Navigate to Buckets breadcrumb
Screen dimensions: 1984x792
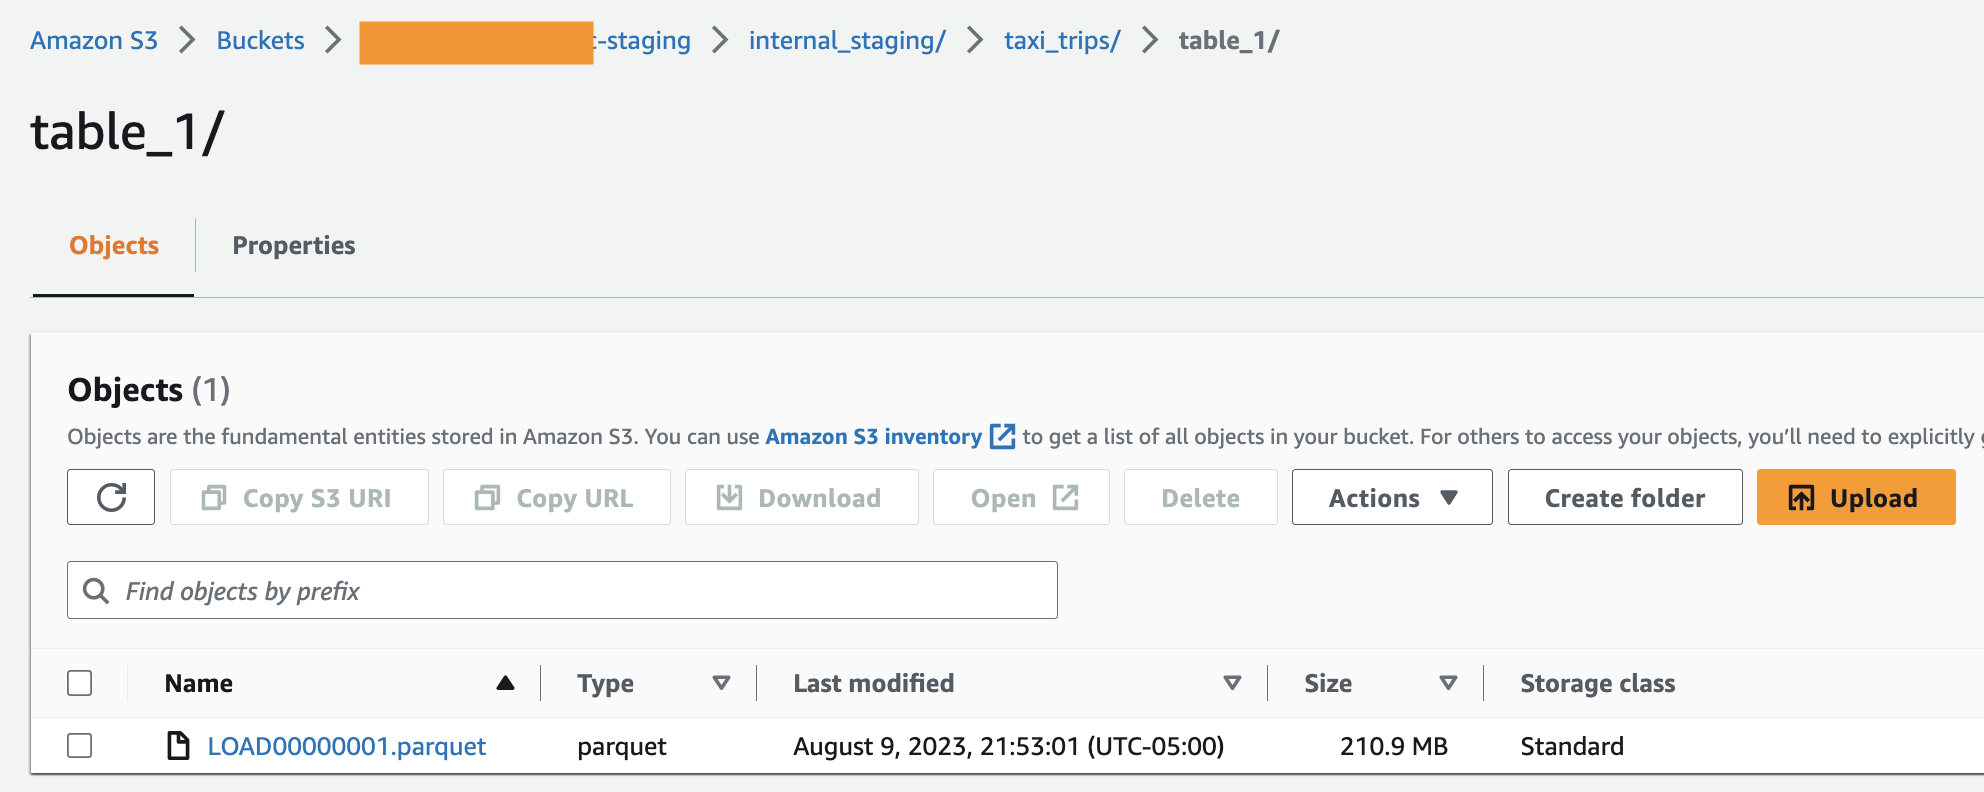click(x=260, y=41)
